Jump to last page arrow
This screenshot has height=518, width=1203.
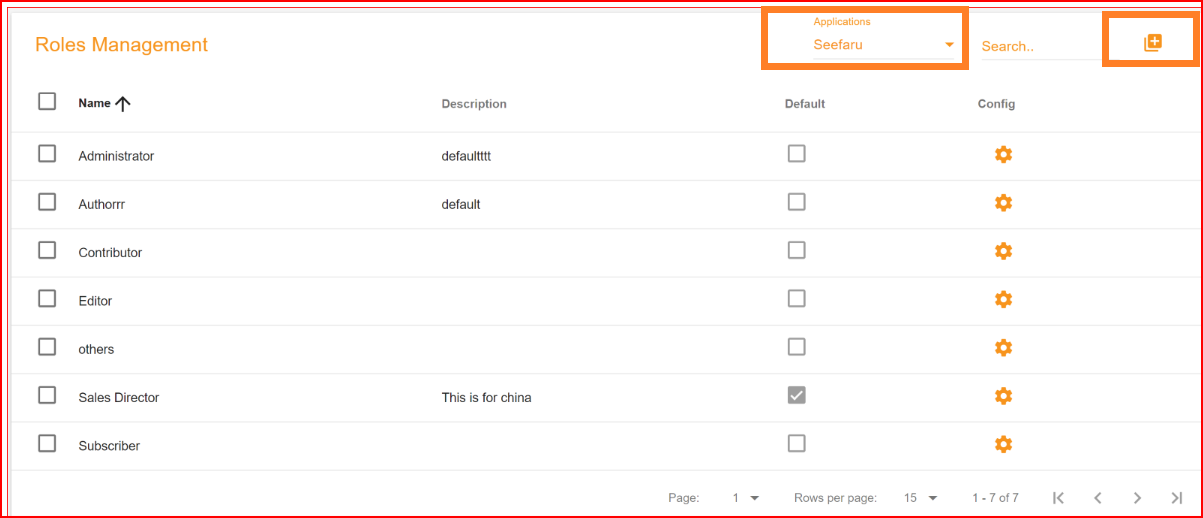[1177, 498]
